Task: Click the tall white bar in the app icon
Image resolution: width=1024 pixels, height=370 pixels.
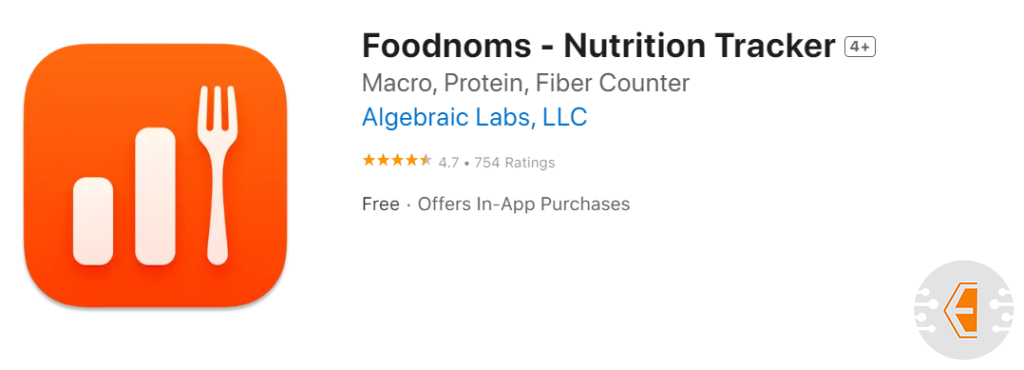Action: click(x=155, y=196)
